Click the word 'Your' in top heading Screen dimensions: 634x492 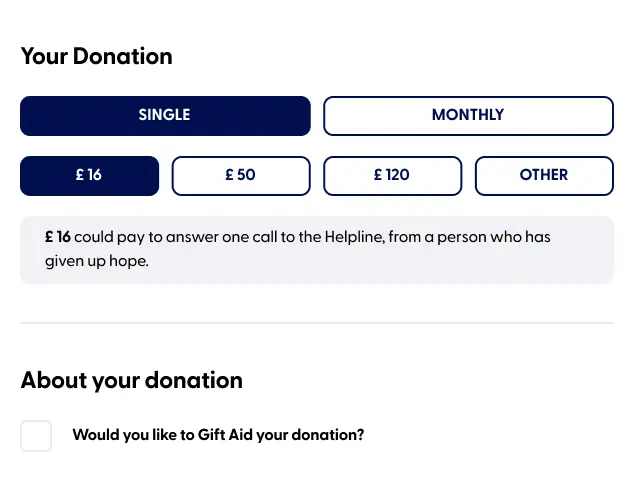click(44, 56)
